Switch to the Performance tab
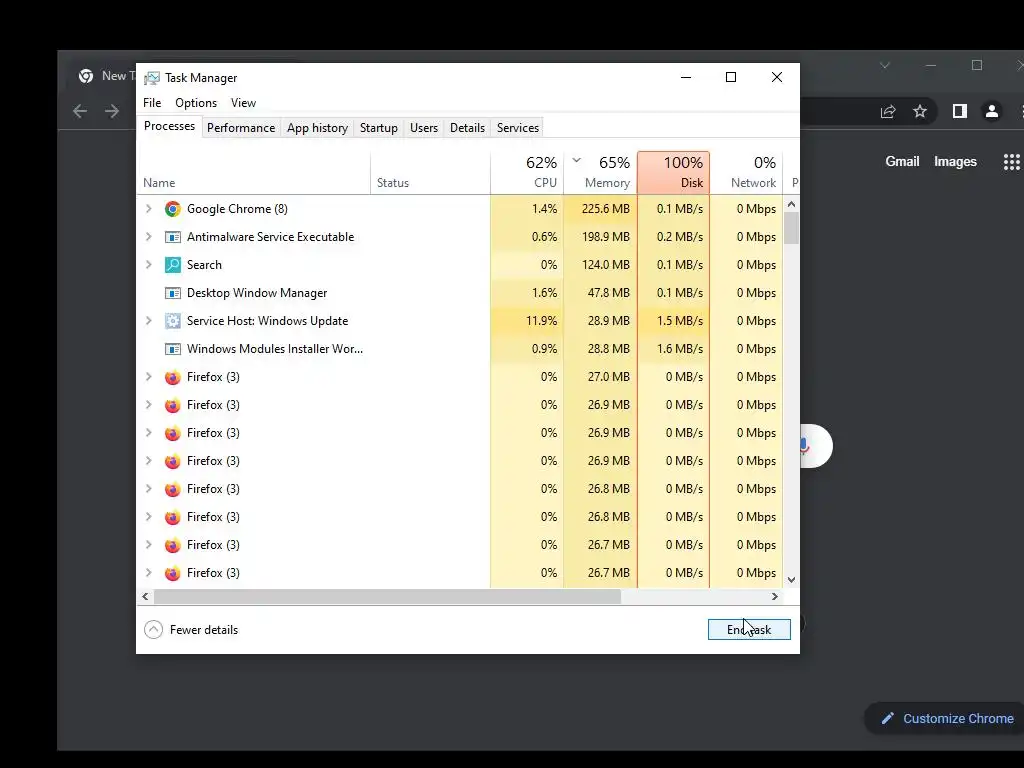 click(x=241, y=128)
